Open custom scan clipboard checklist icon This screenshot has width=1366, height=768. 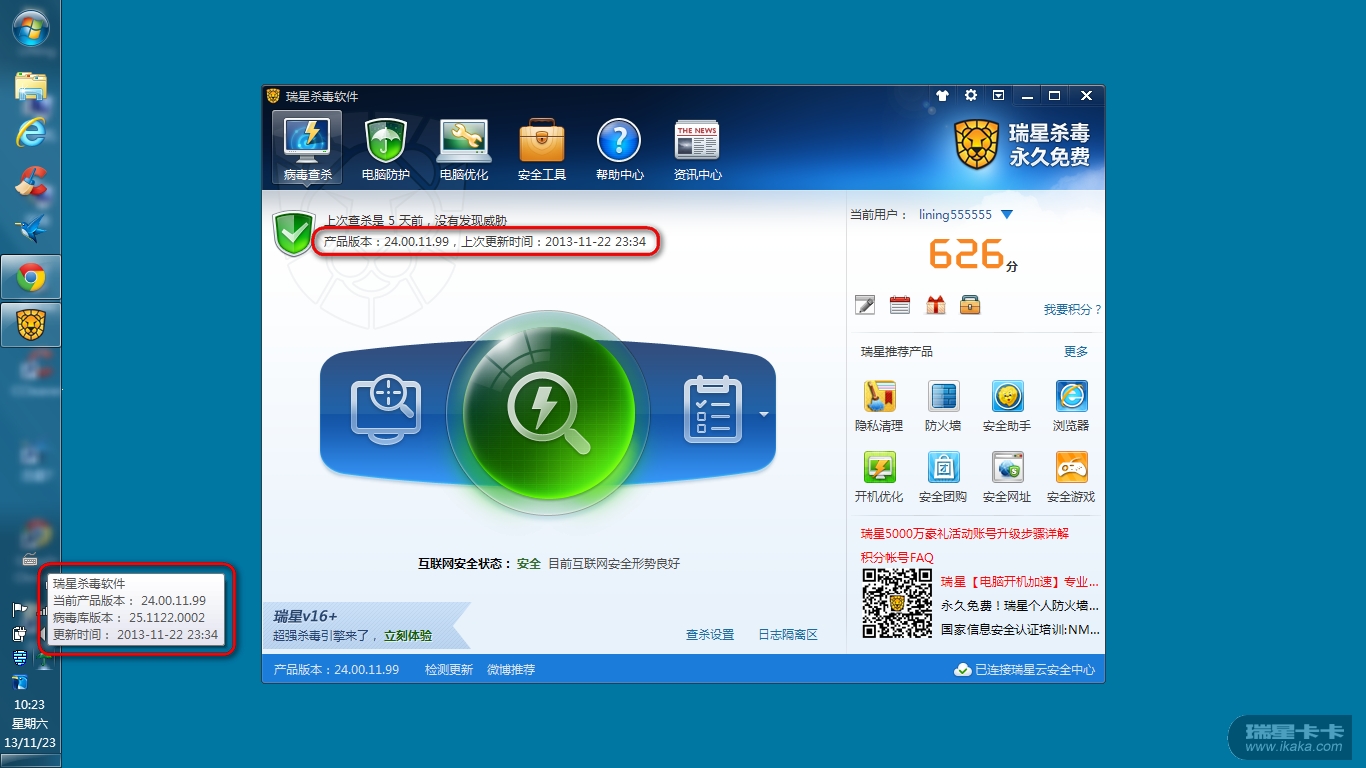[x=713, y=409]
